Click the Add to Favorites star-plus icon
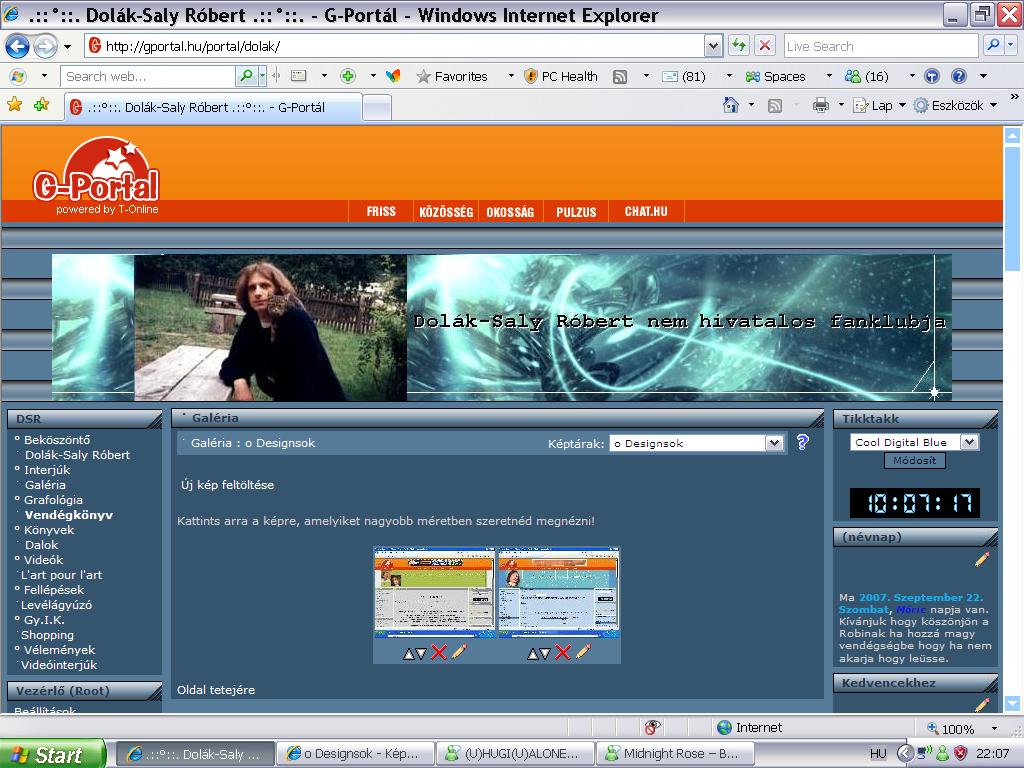Image resolution: width=1024 pixels, height=768 pixels. 42,104
